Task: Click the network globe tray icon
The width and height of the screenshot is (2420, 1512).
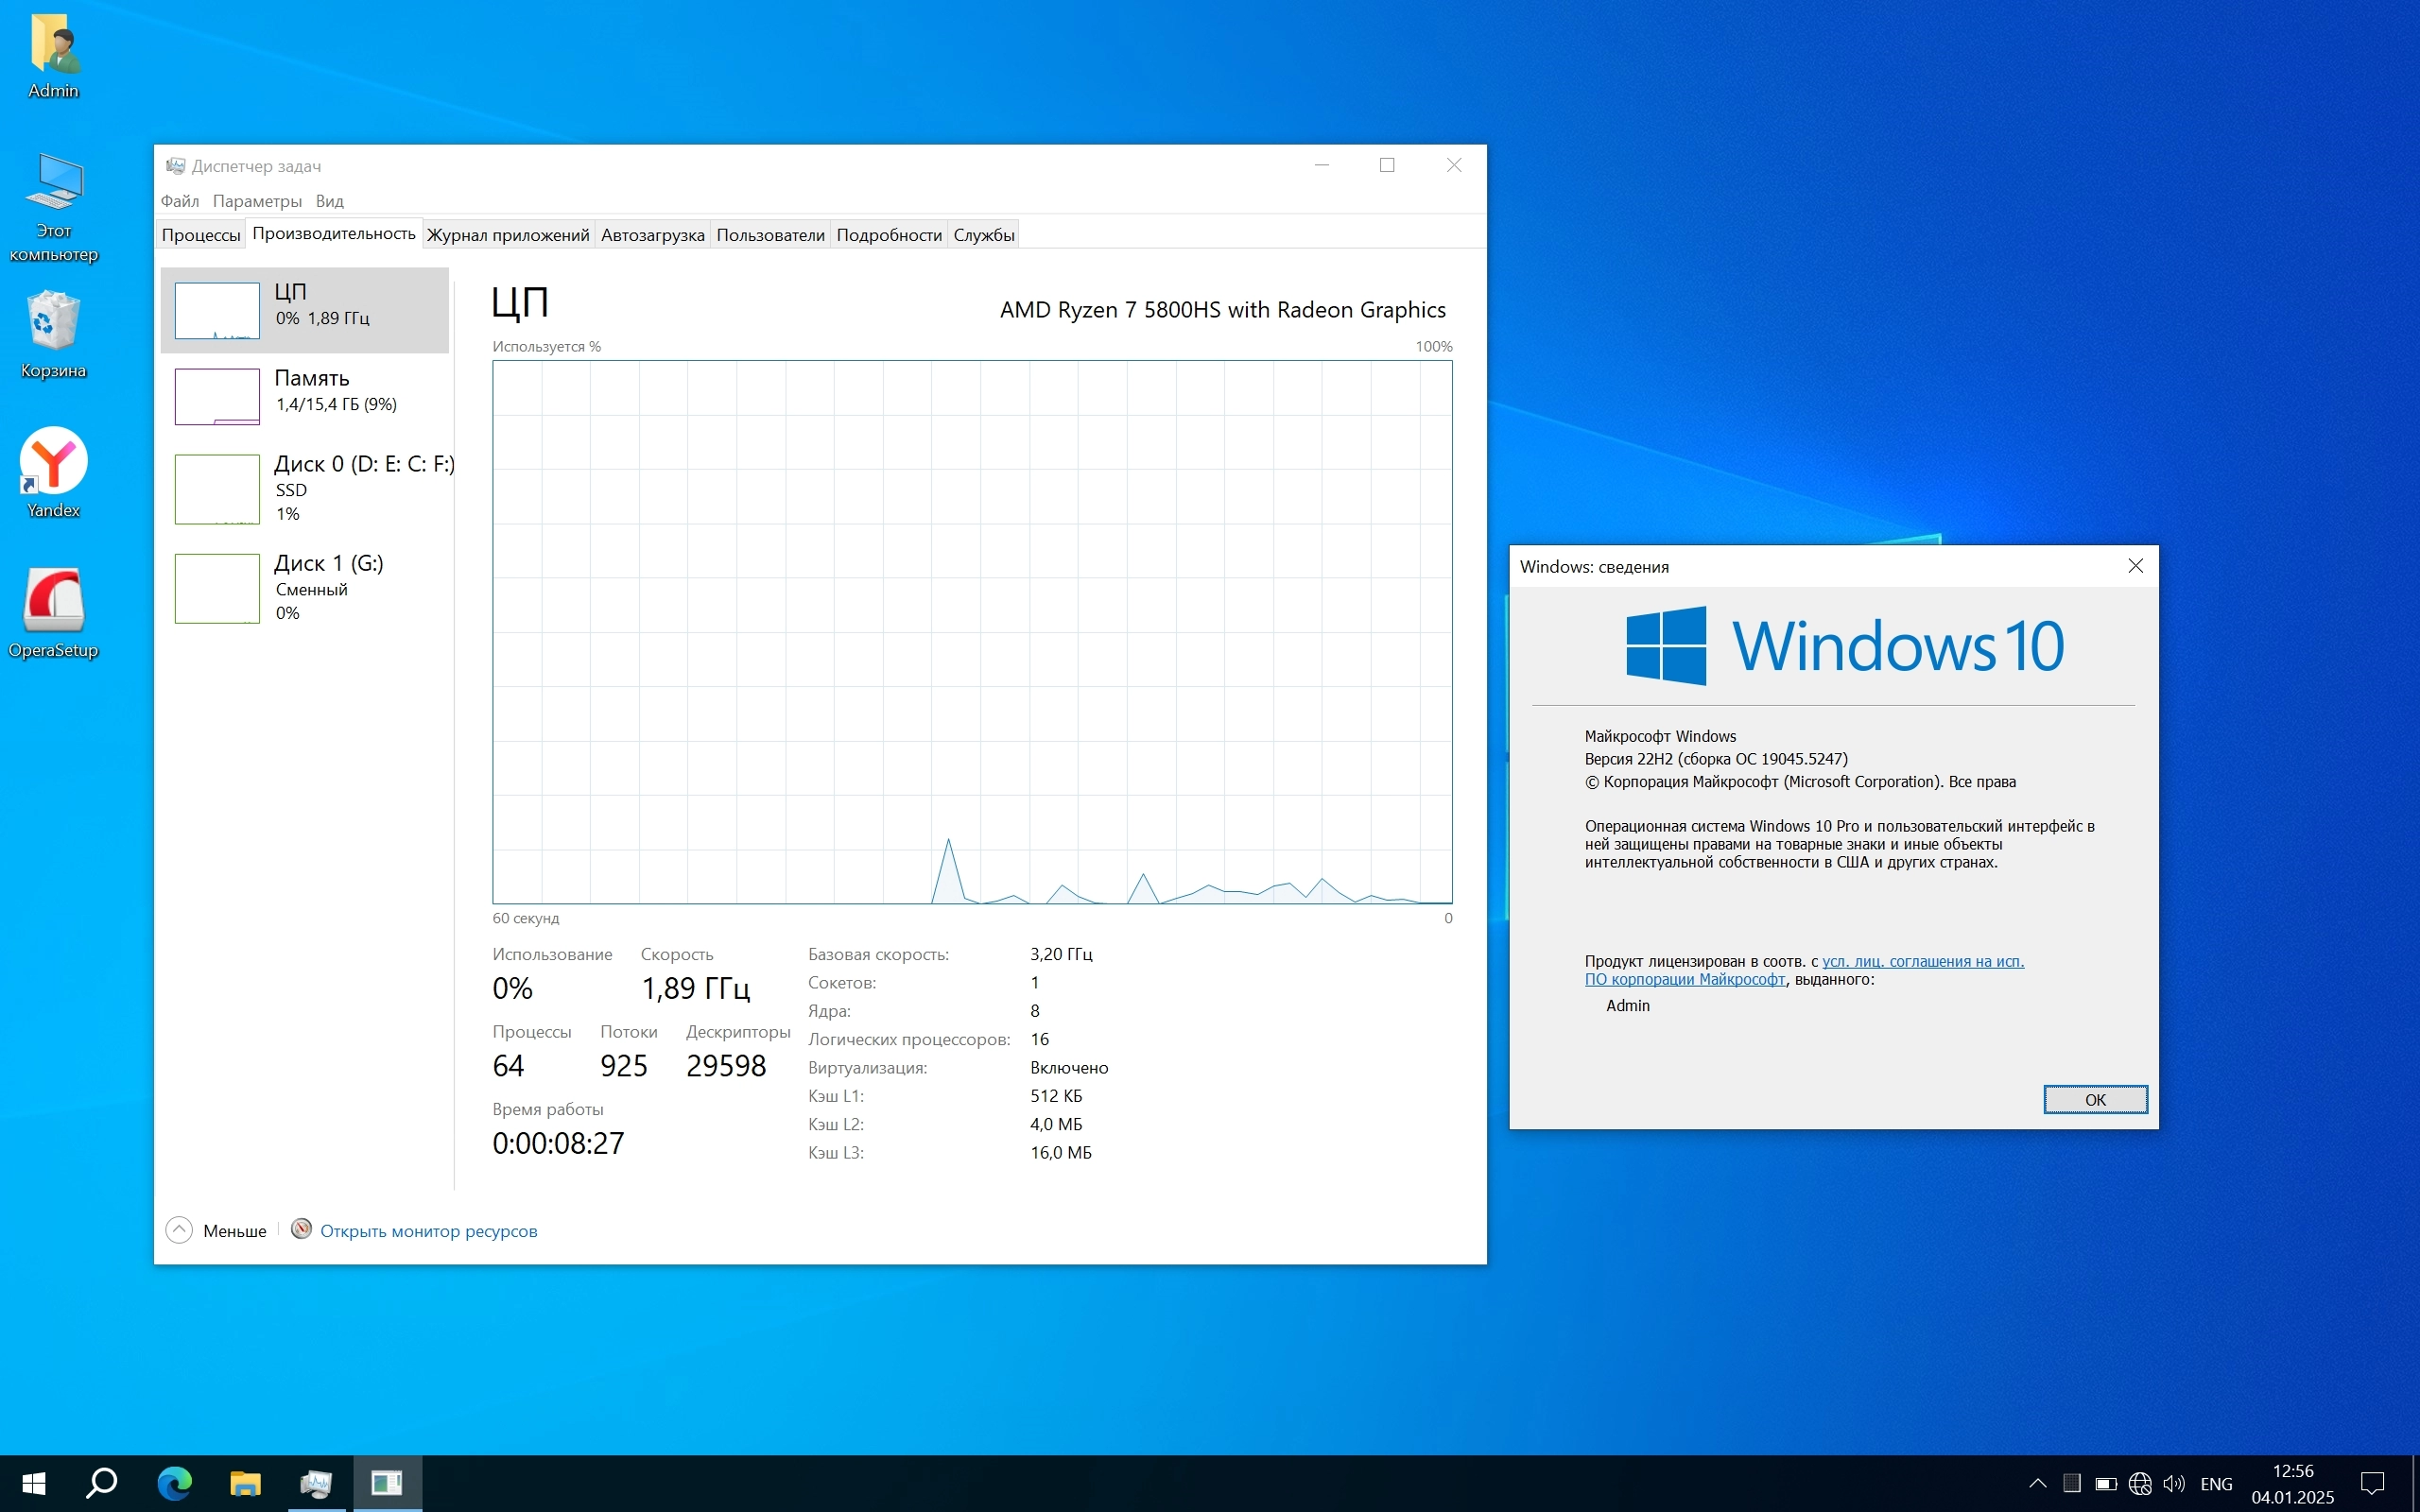Action: click(x=2140, y=1484)
